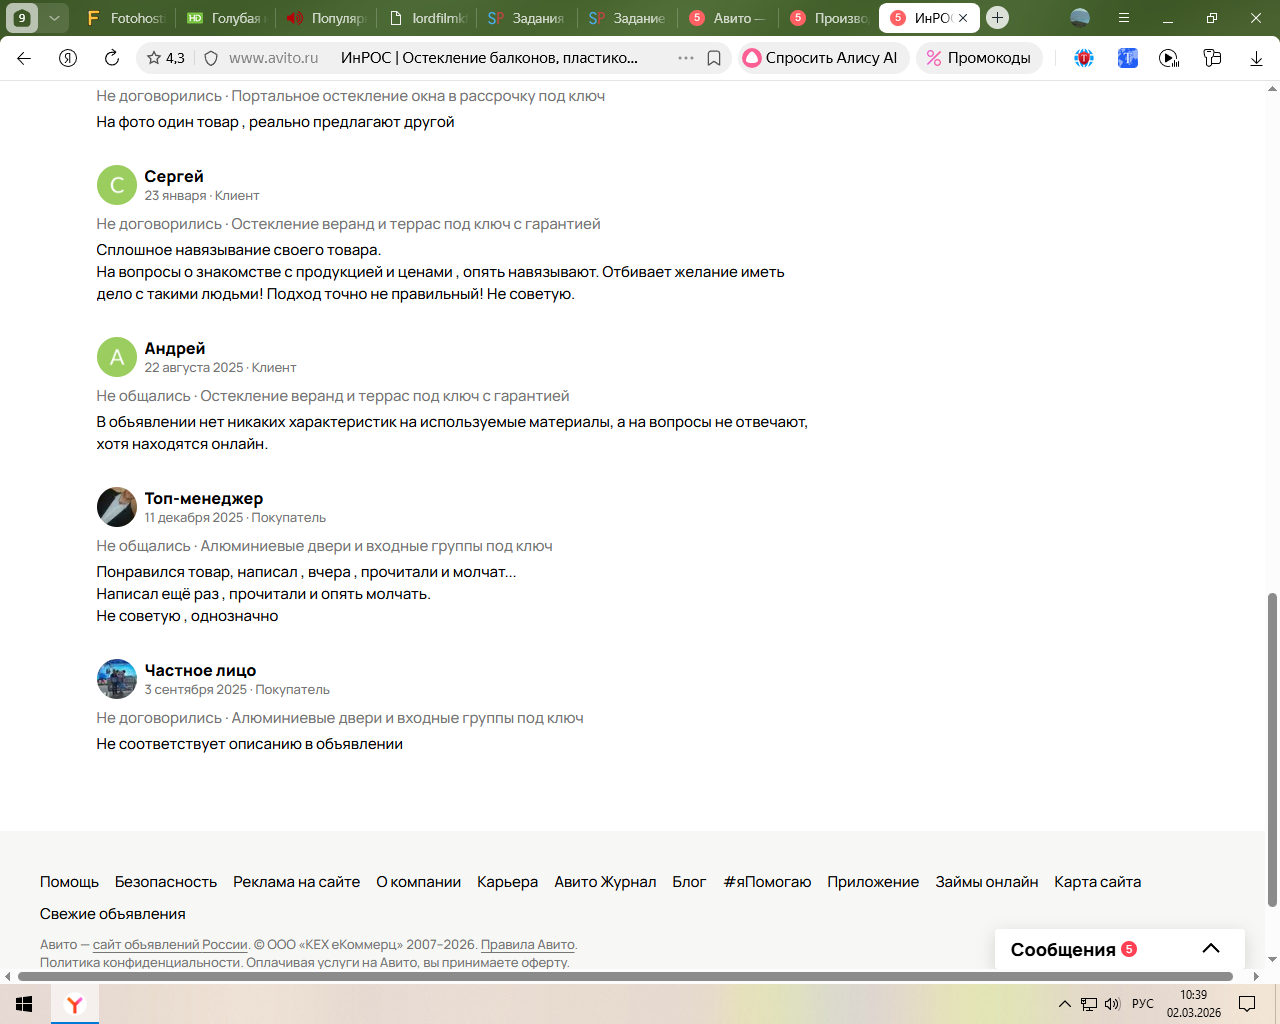Bookmark this page with the bookmark icon
This screenshot has width=1280, height=1024.
(714, 58)
